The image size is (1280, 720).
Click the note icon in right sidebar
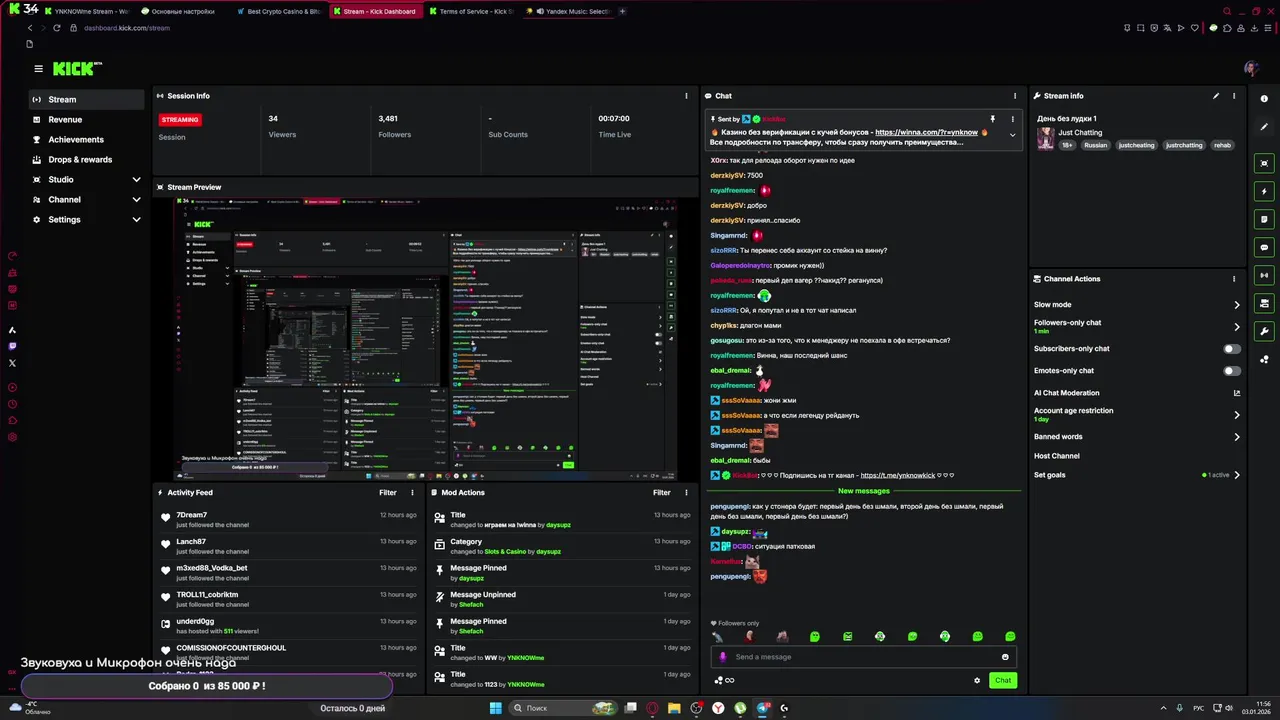point(1264,219)
